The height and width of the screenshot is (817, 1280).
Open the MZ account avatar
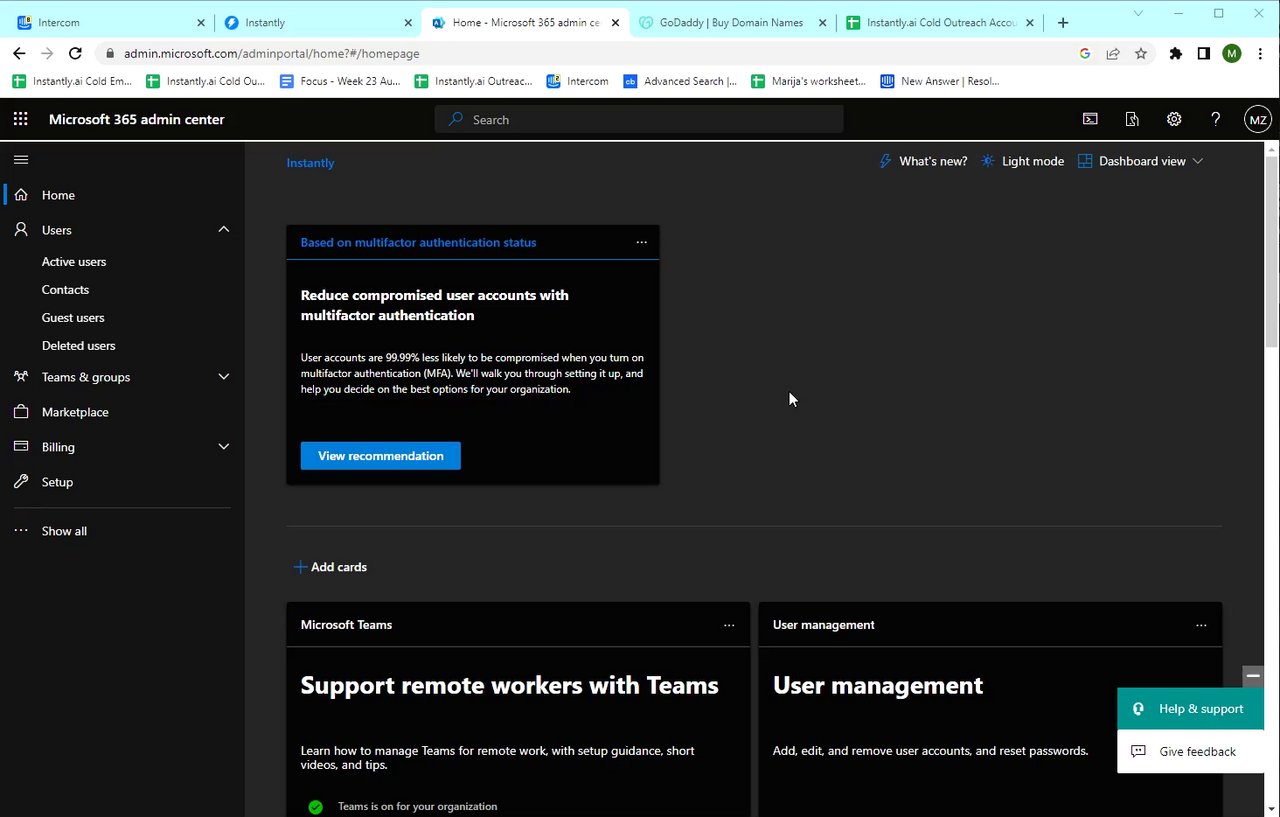[x=1258, y=120]
